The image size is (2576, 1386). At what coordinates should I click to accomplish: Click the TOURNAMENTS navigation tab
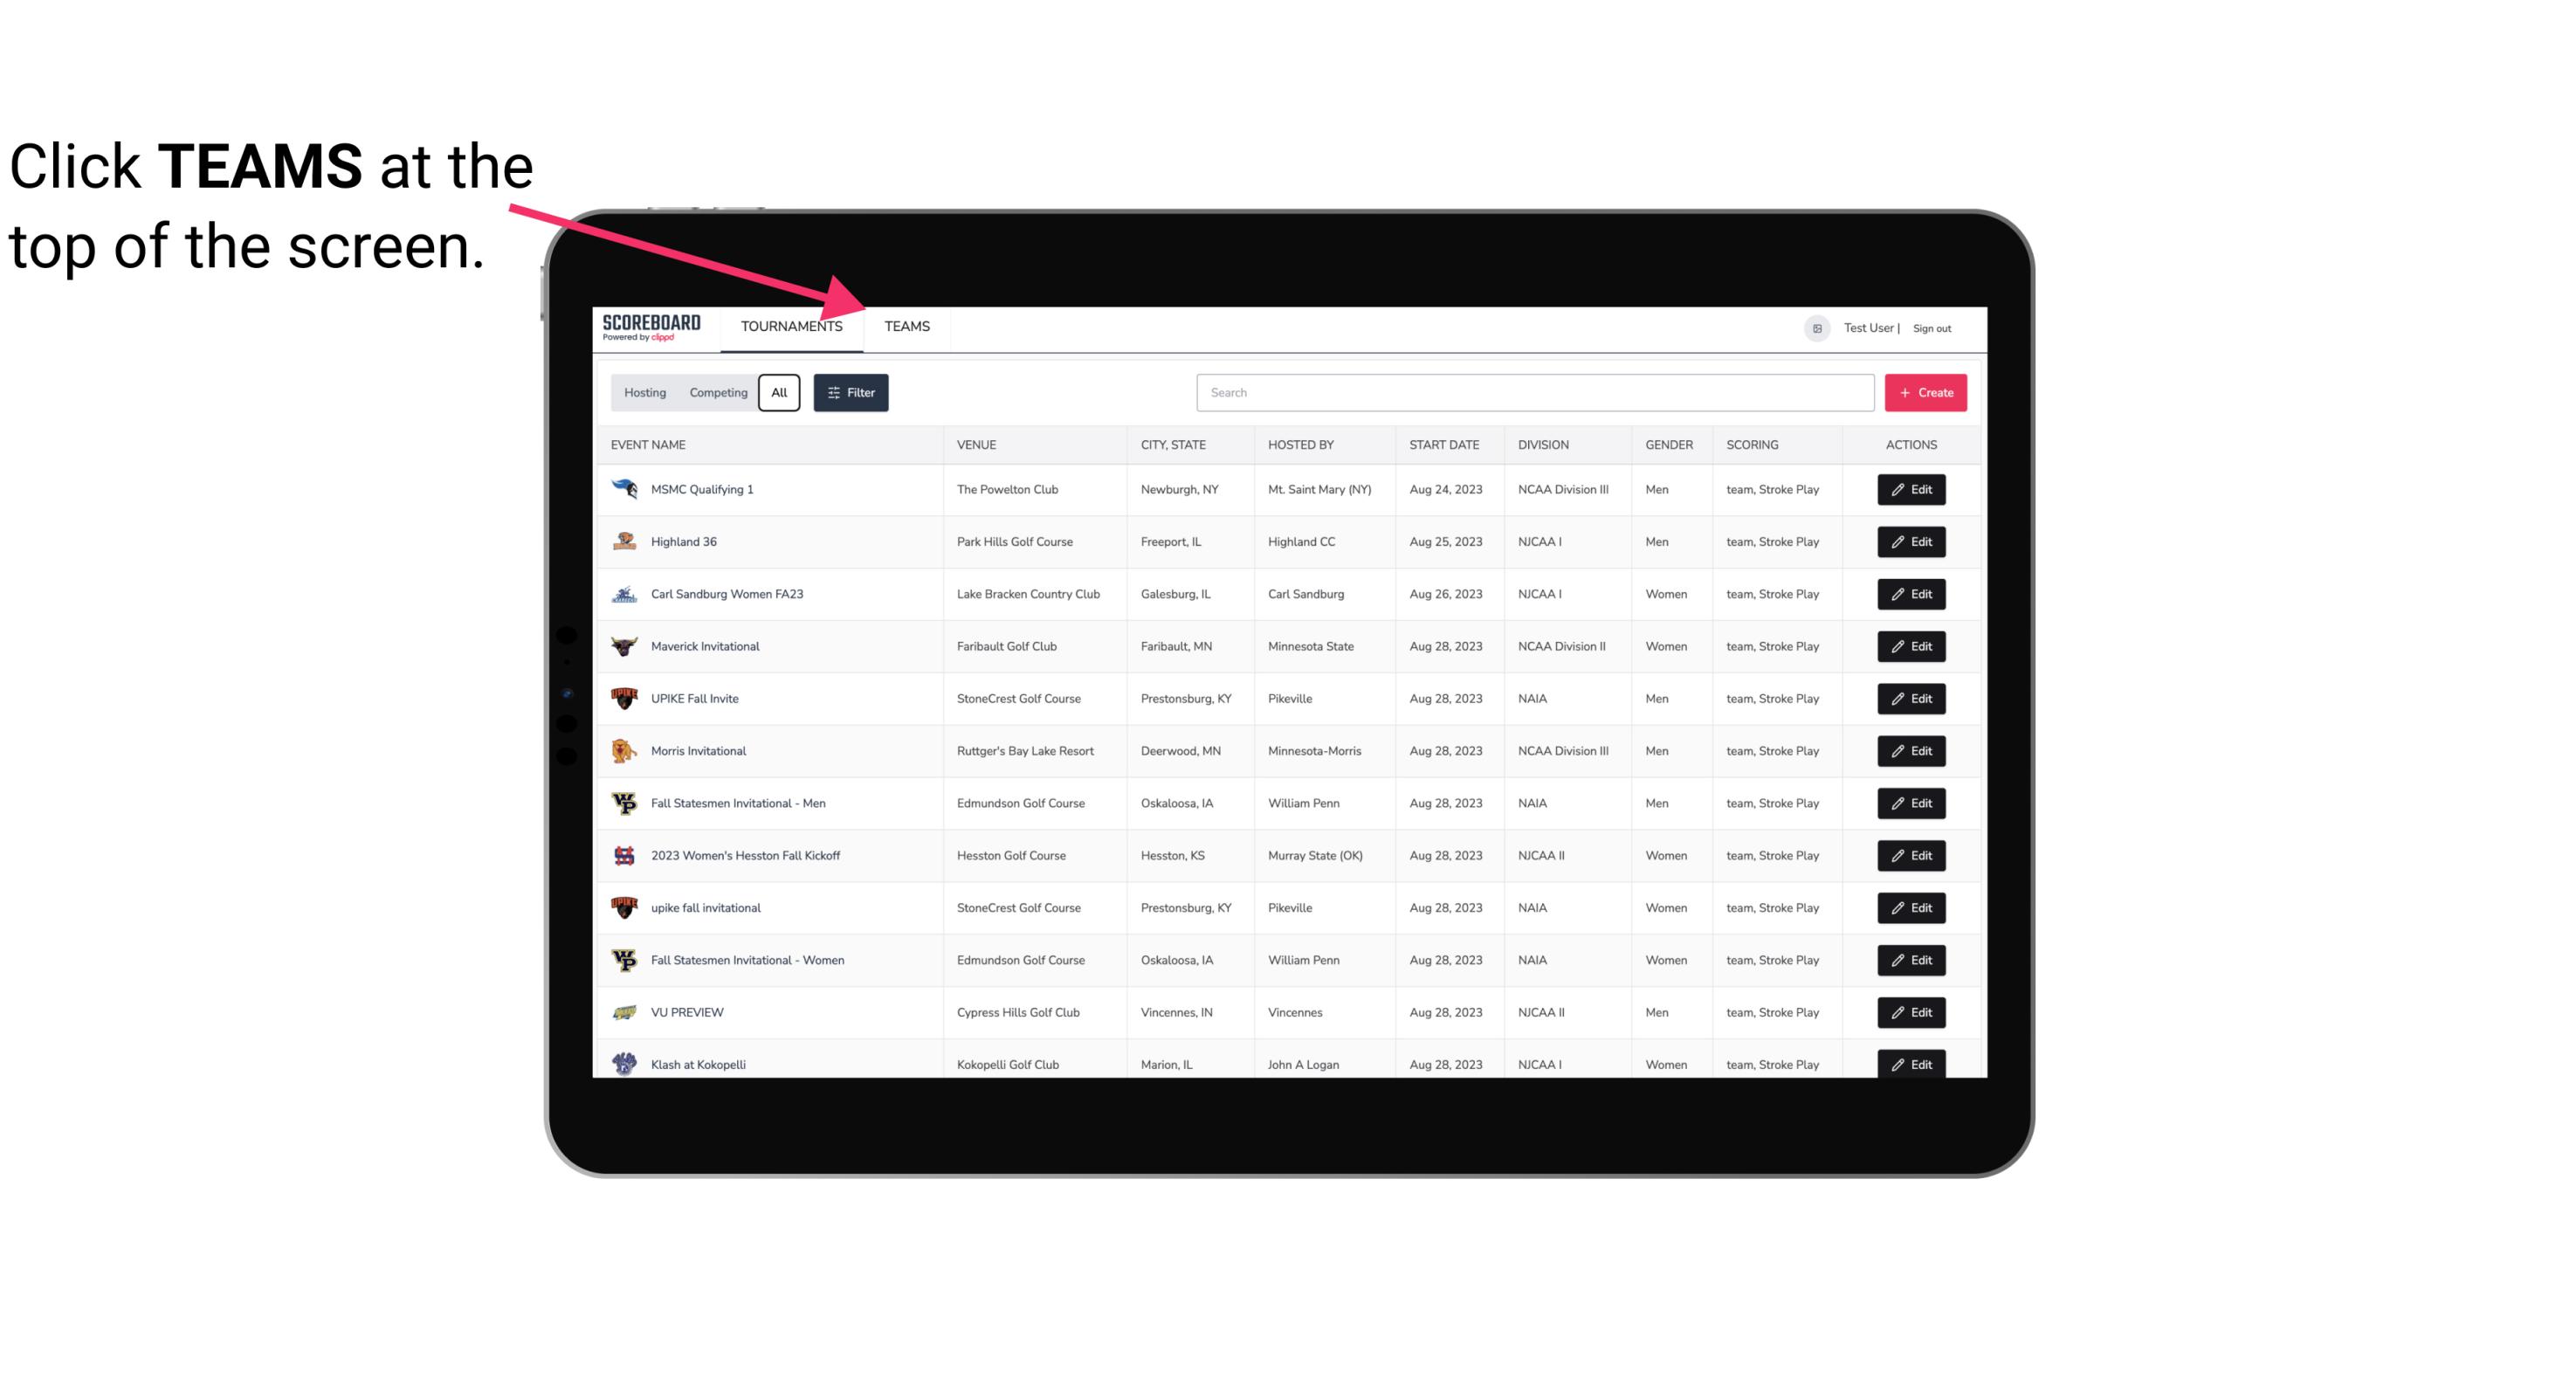tap(789, 326)
